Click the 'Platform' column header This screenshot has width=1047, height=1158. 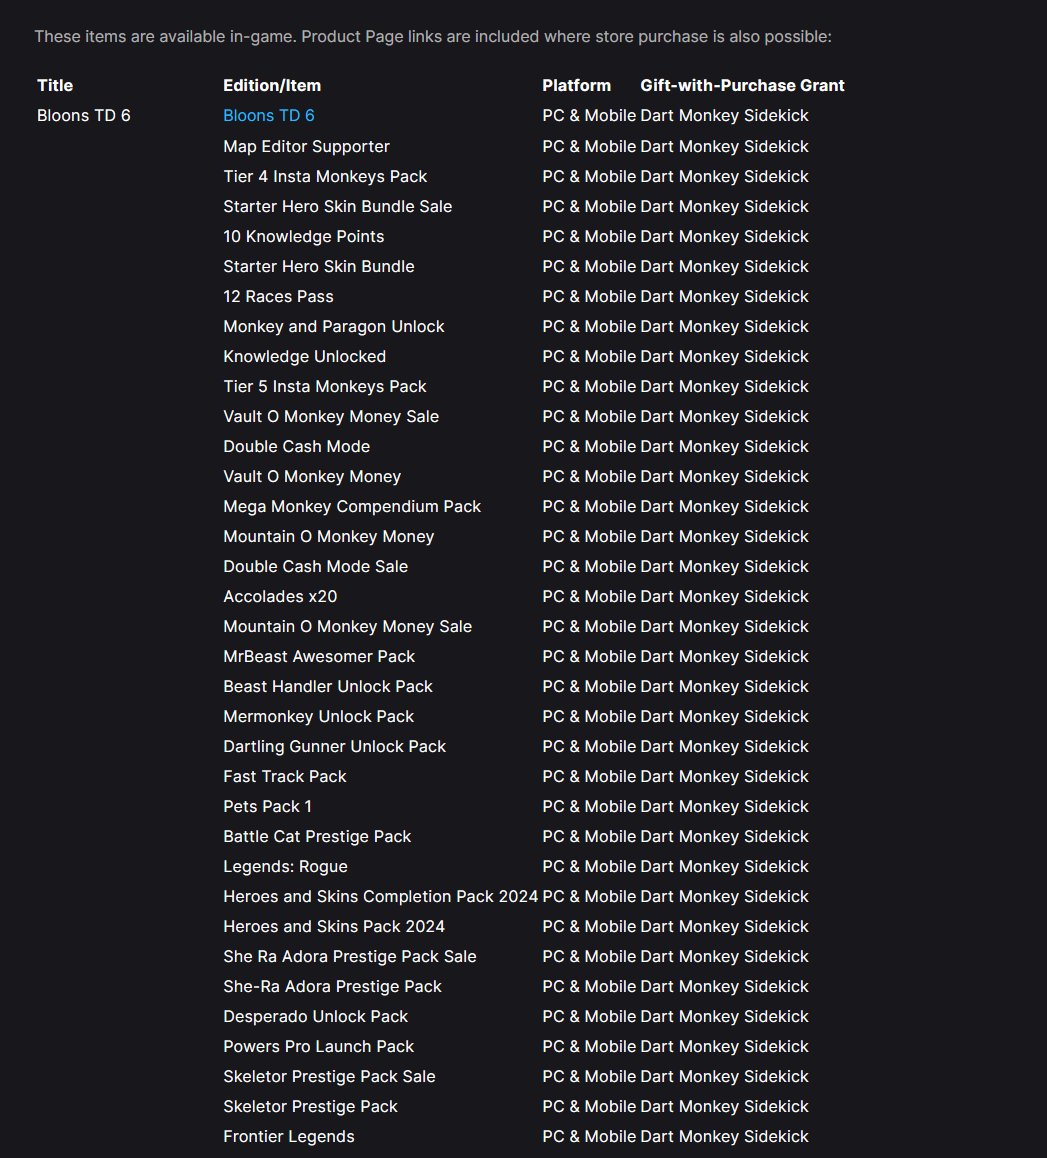pos(577,86)
